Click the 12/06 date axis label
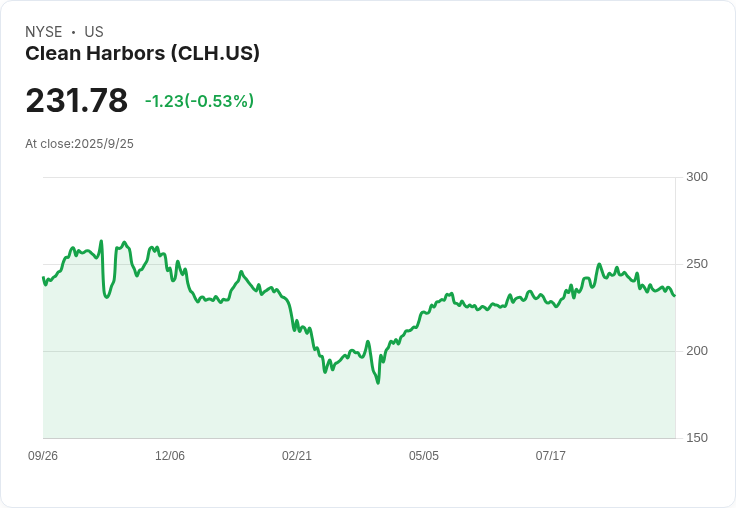736x508 pixels. (170, 456)
